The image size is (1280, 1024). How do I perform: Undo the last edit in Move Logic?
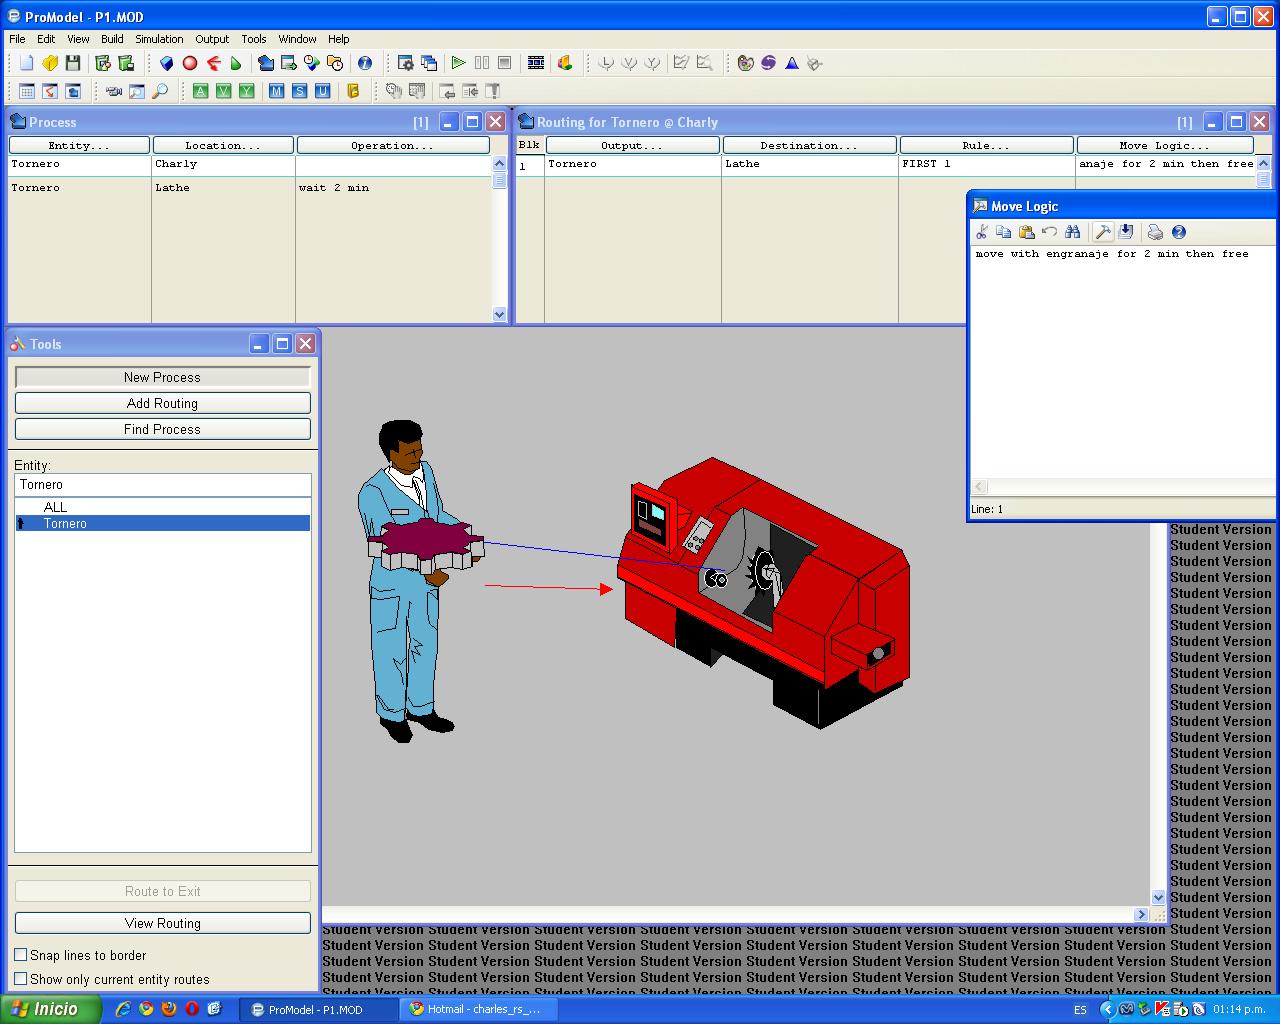pos(1050,231)
